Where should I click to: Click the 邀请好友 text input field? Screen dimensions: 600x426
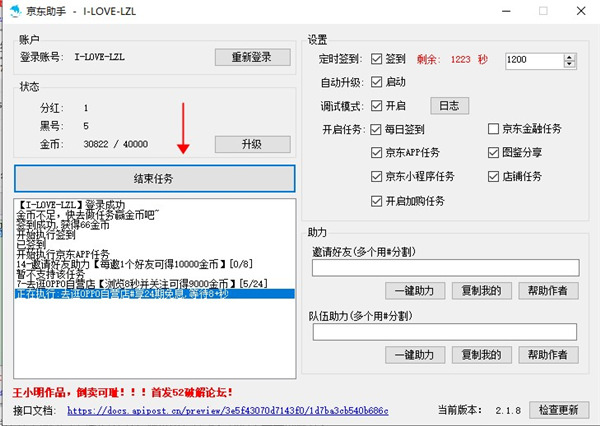pos(445,268)
